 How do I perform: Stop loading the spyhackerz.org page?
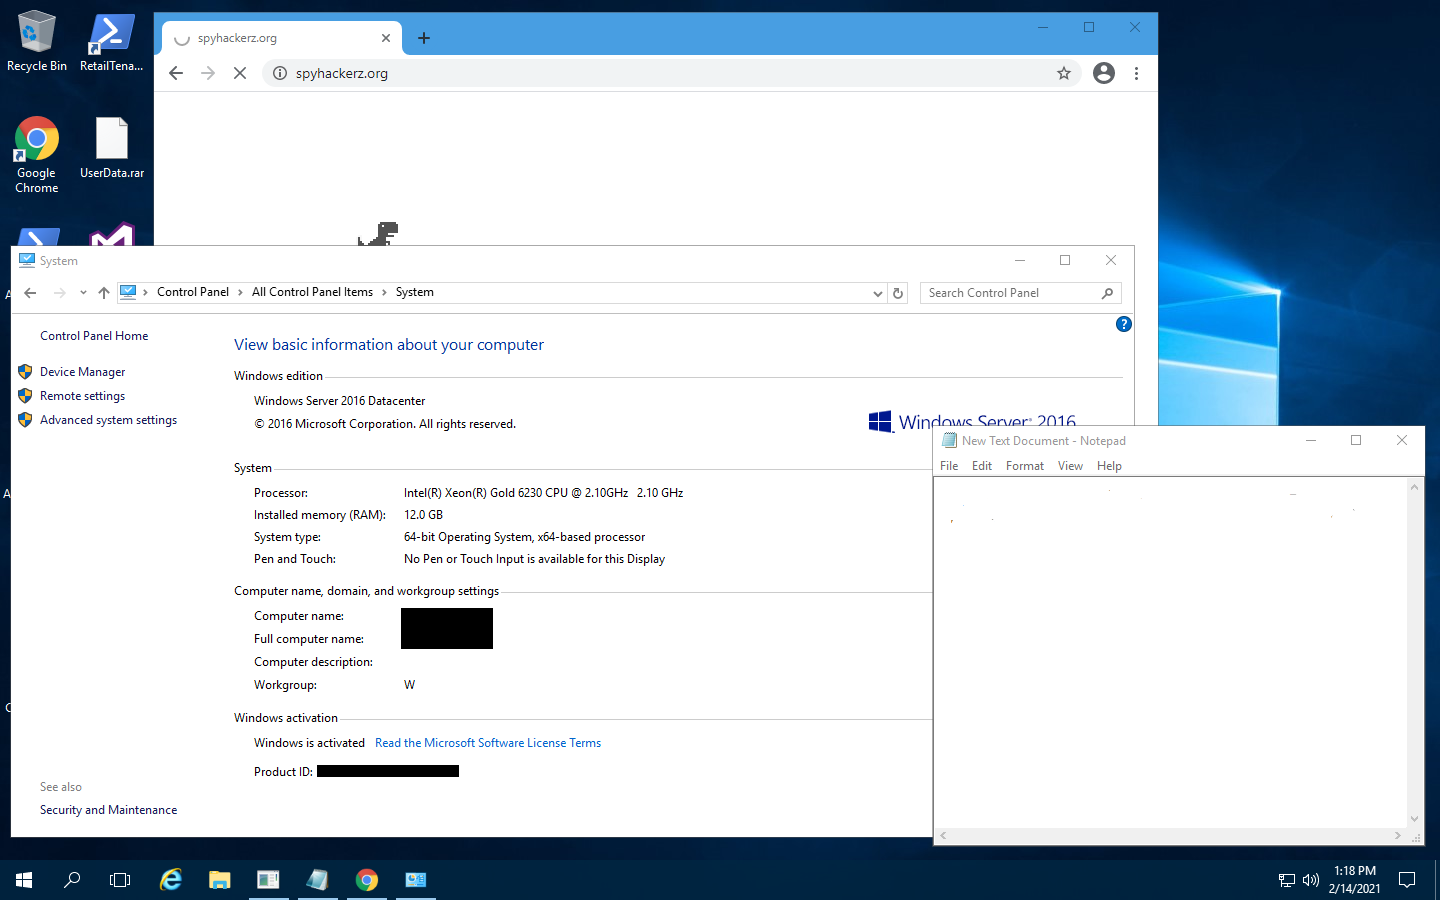(x=240, y=73)
